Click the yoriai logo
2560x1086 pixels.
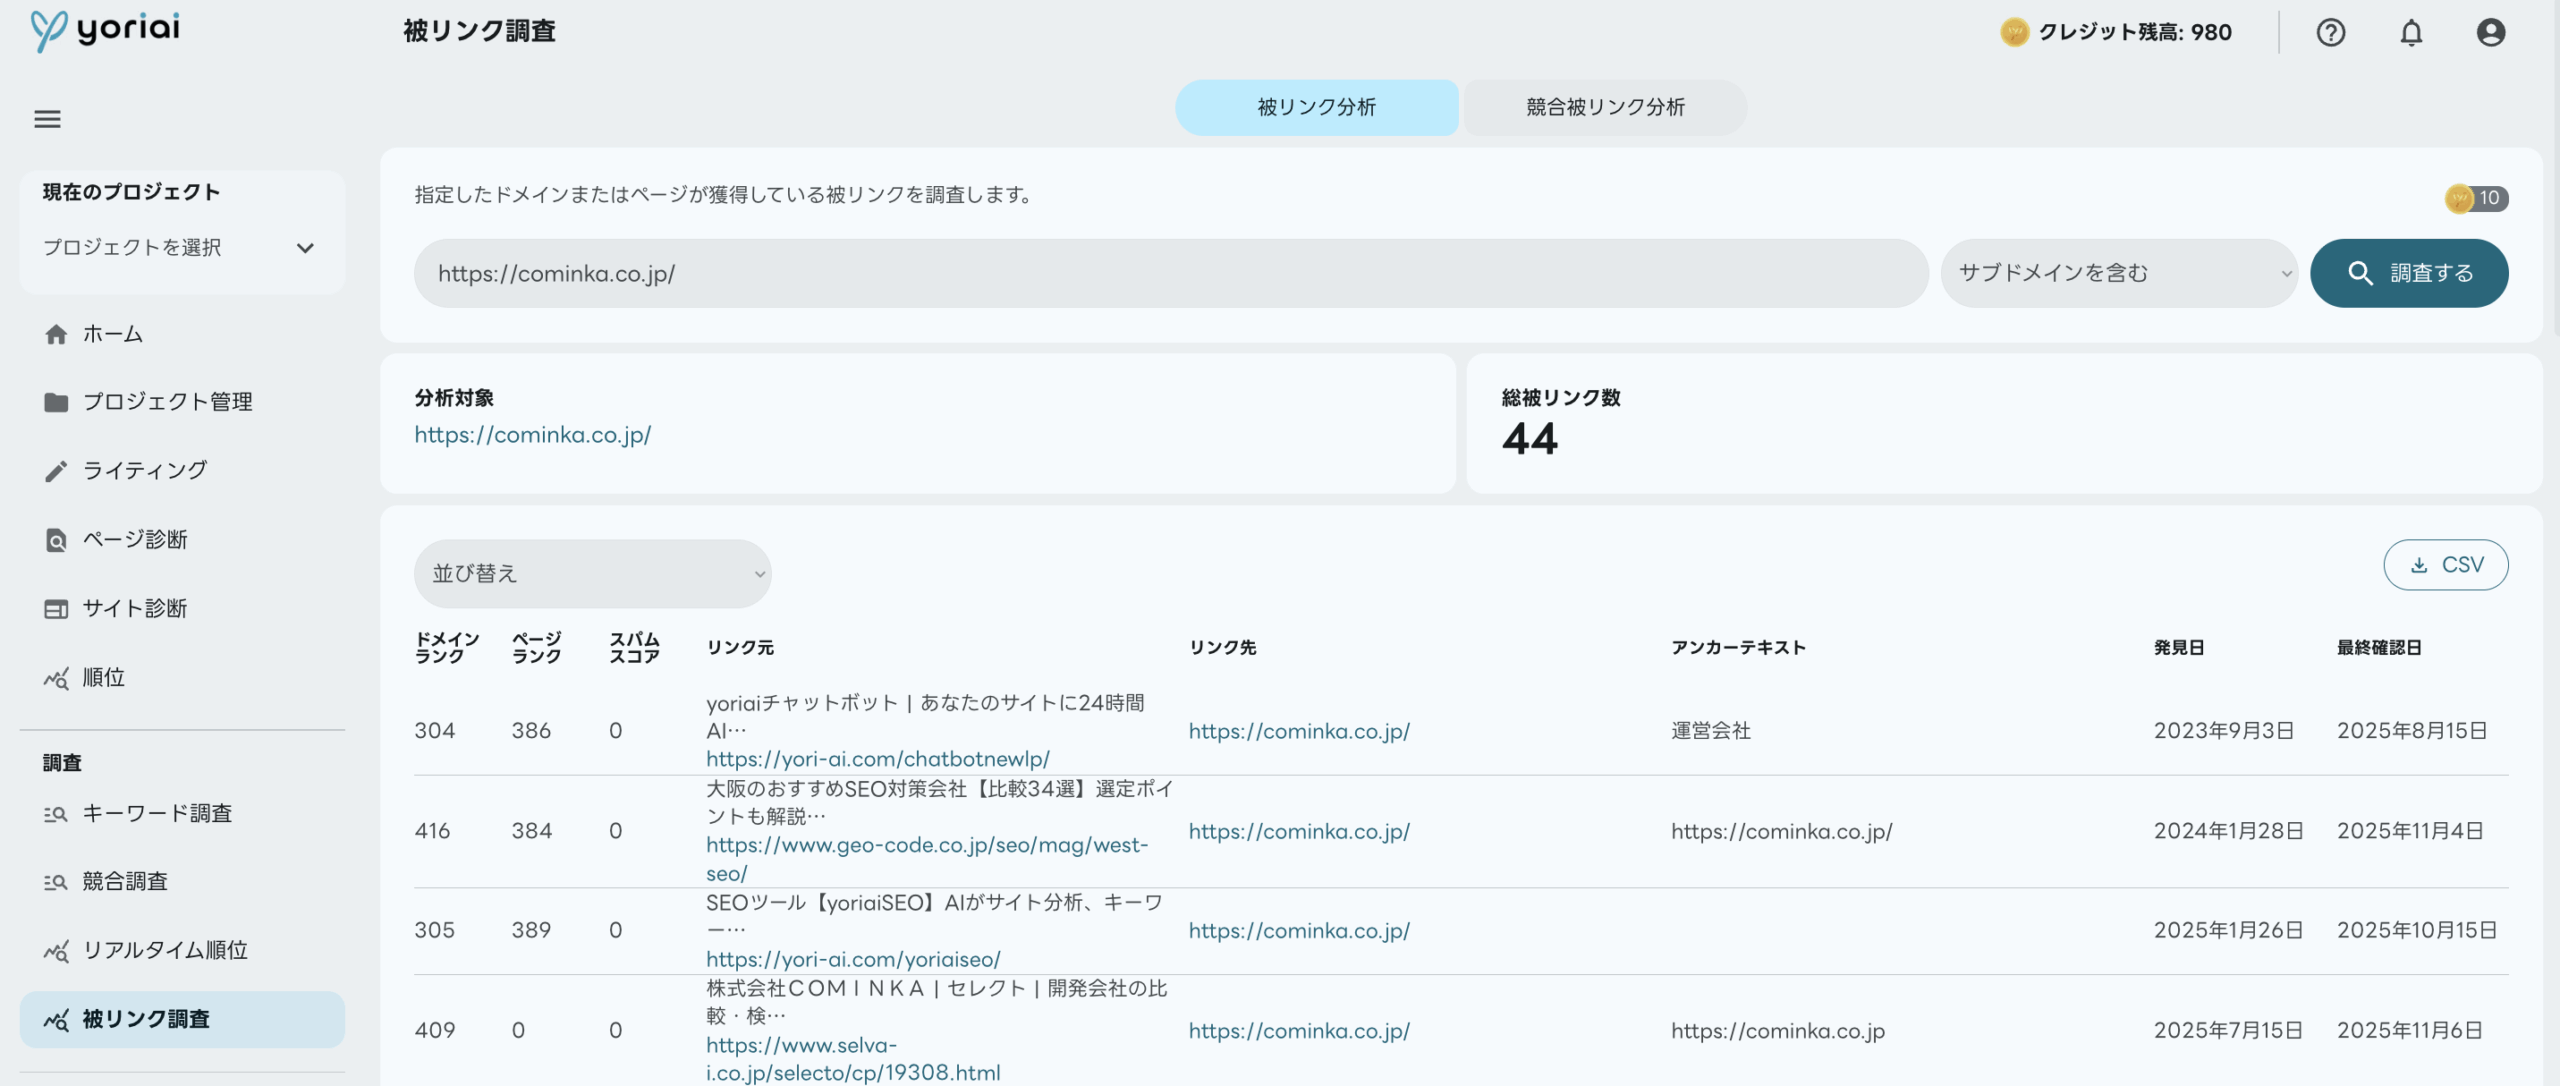click(106, 30)
